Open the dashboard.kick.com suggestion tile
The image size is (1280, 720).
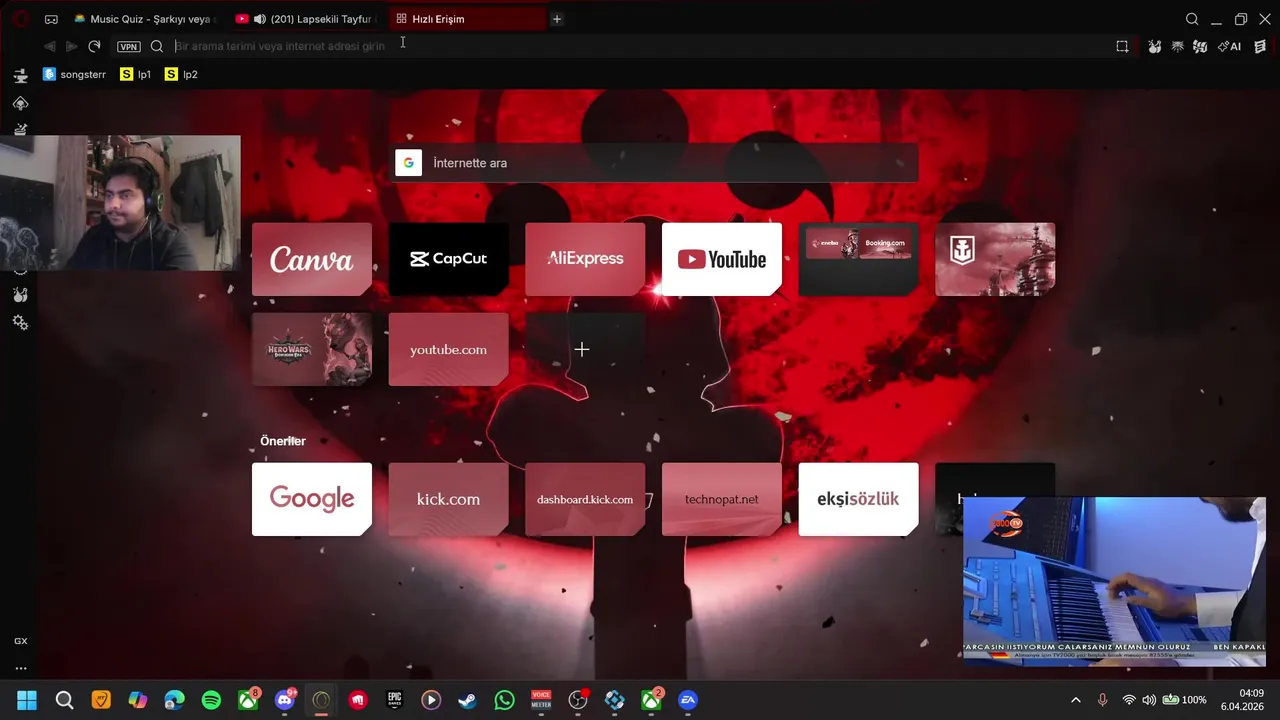coord(585,499)
